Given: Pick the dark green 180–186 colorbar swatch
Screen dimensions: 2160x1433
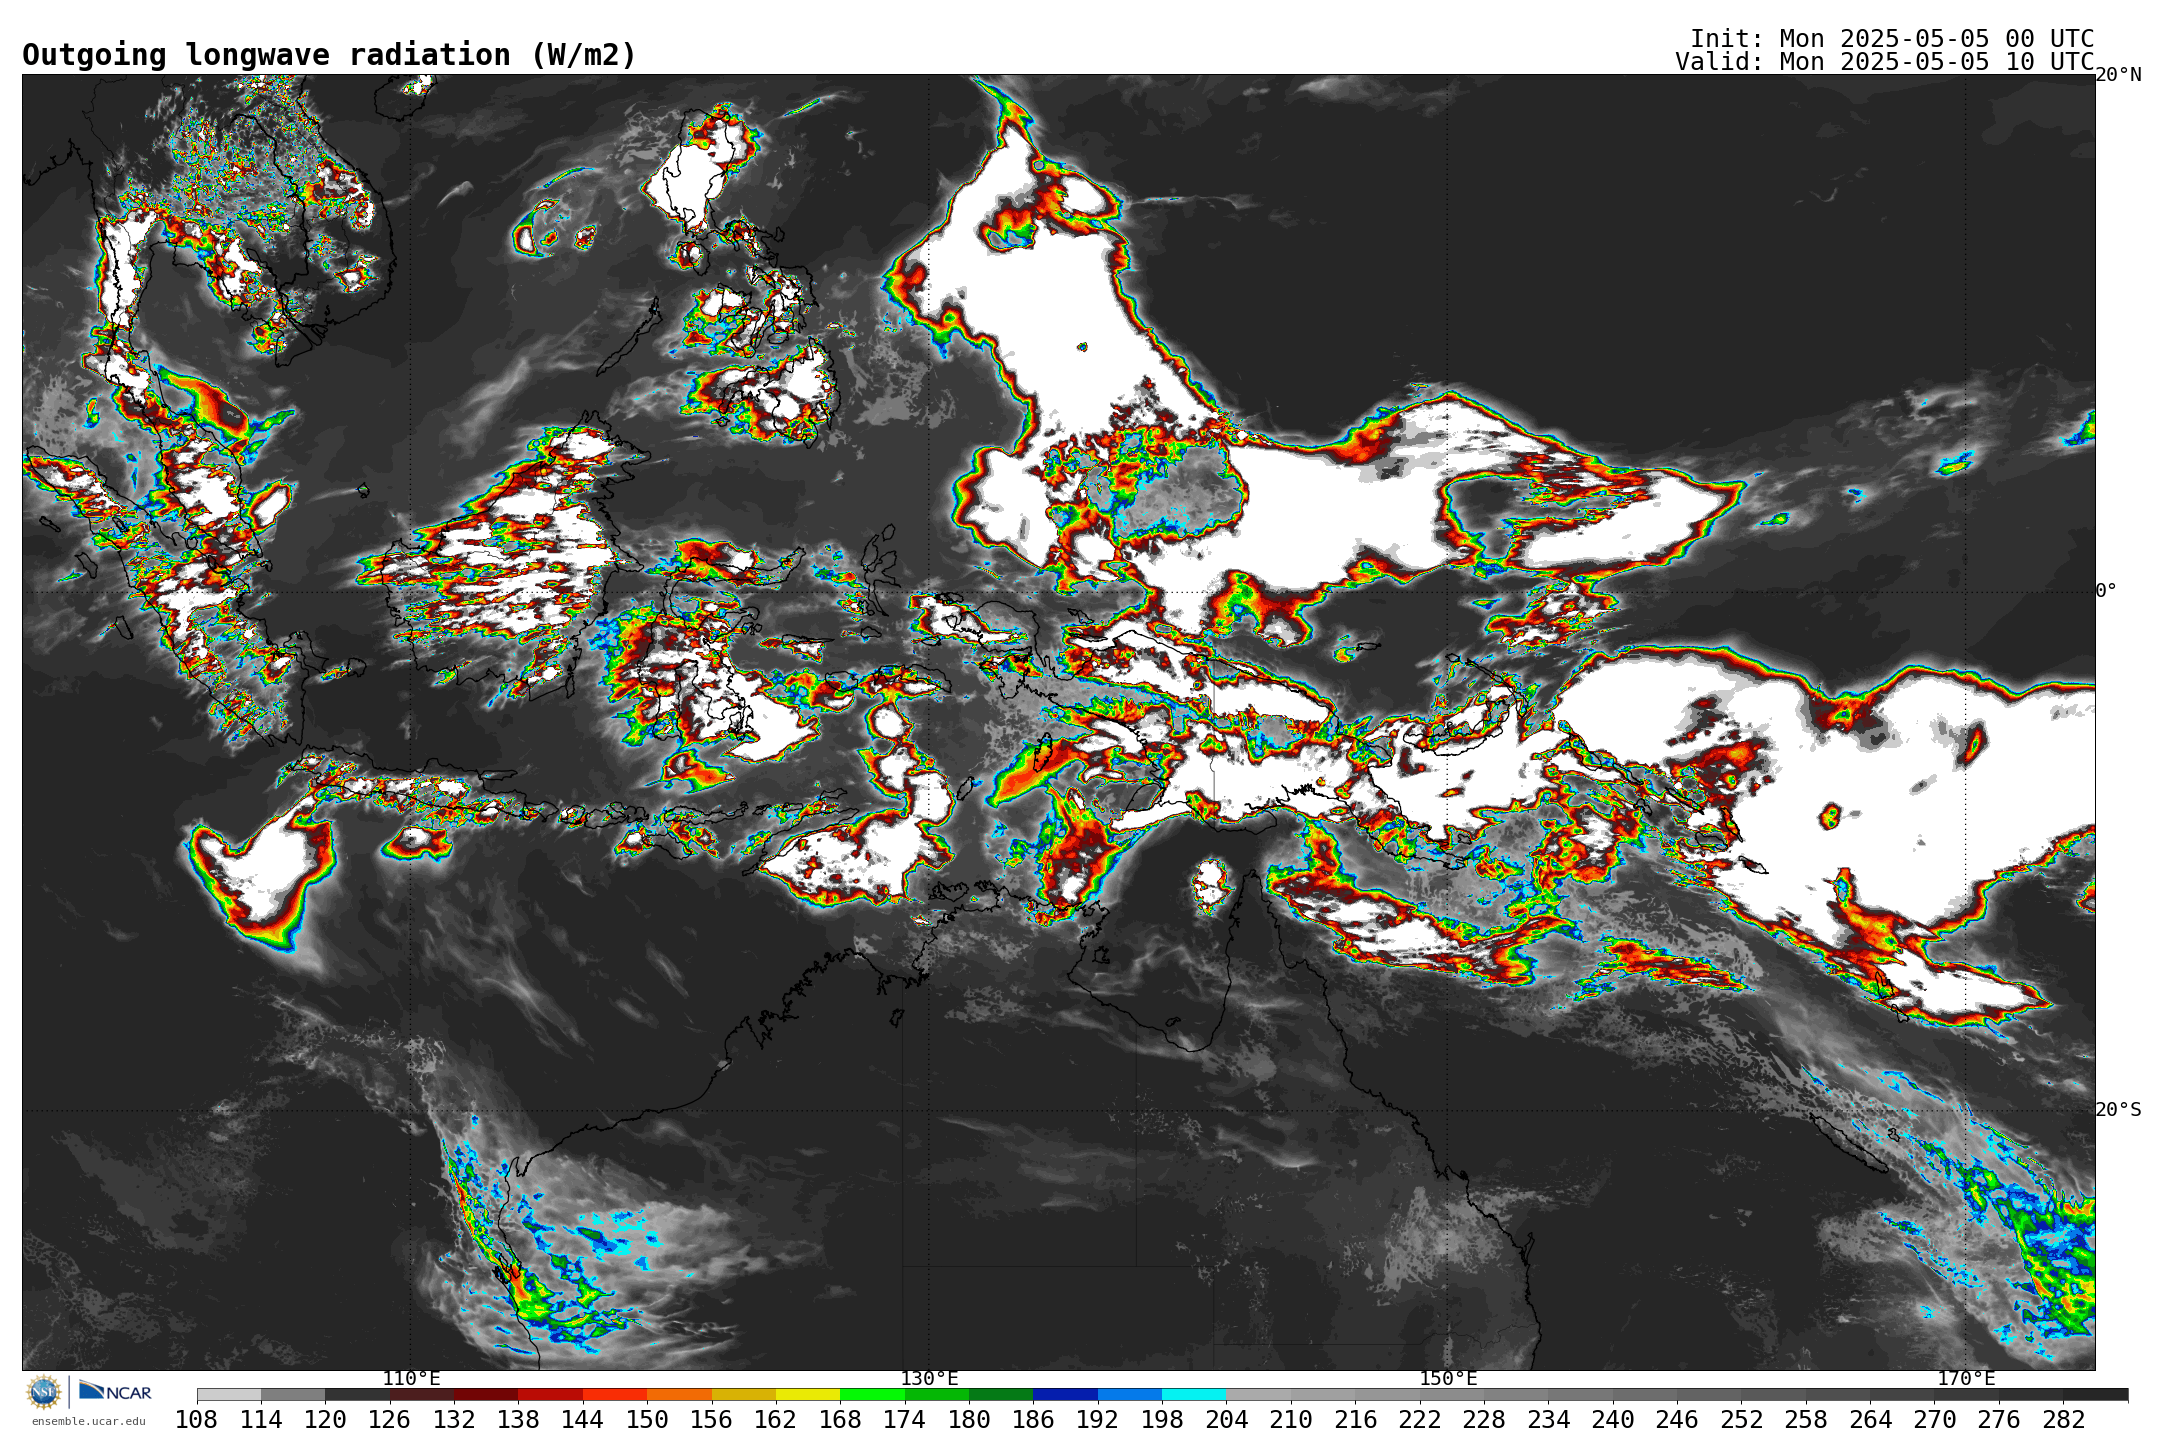Looking at the screenshot, I should tap(1001, 1395).
